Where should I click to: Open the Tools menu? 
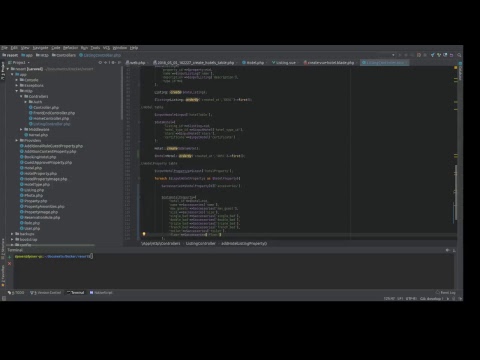click(95, 48)
